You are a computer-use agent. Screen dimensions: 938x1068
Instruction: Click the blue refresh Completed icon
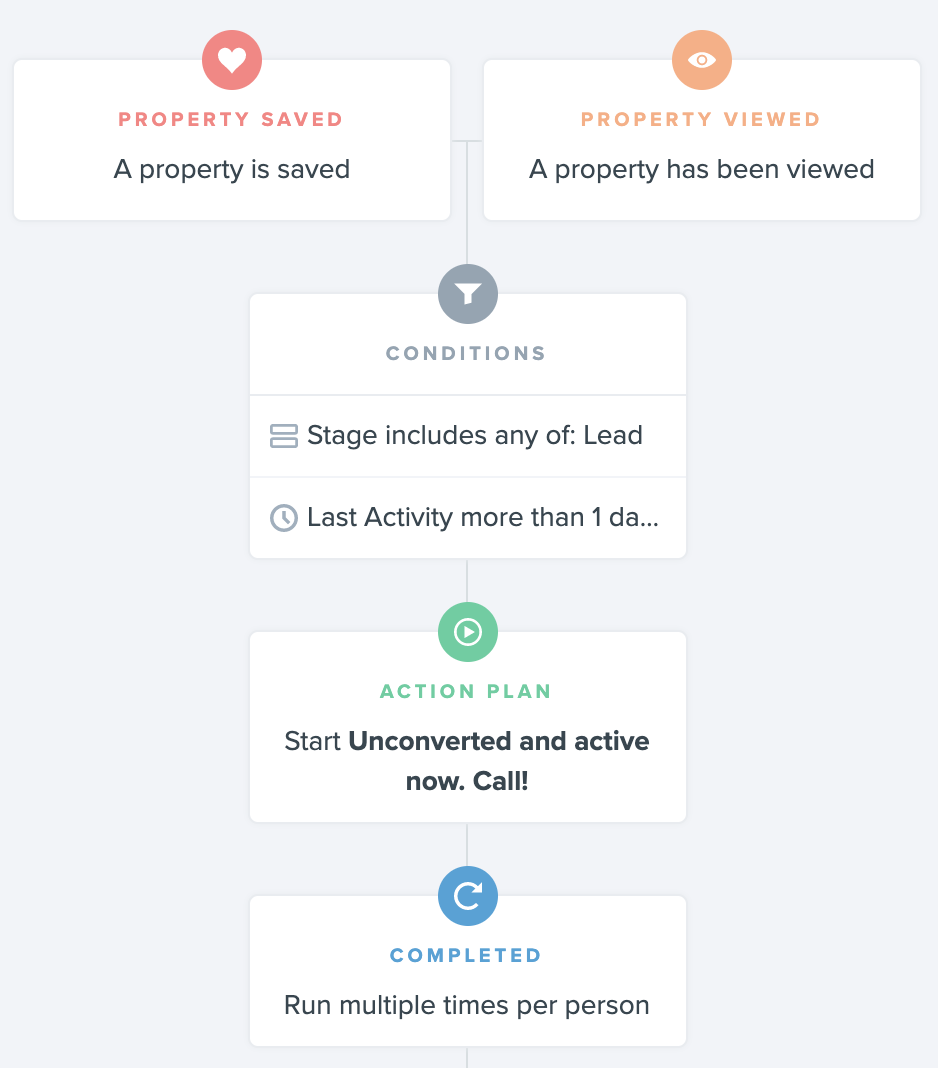tap(467, 896)
